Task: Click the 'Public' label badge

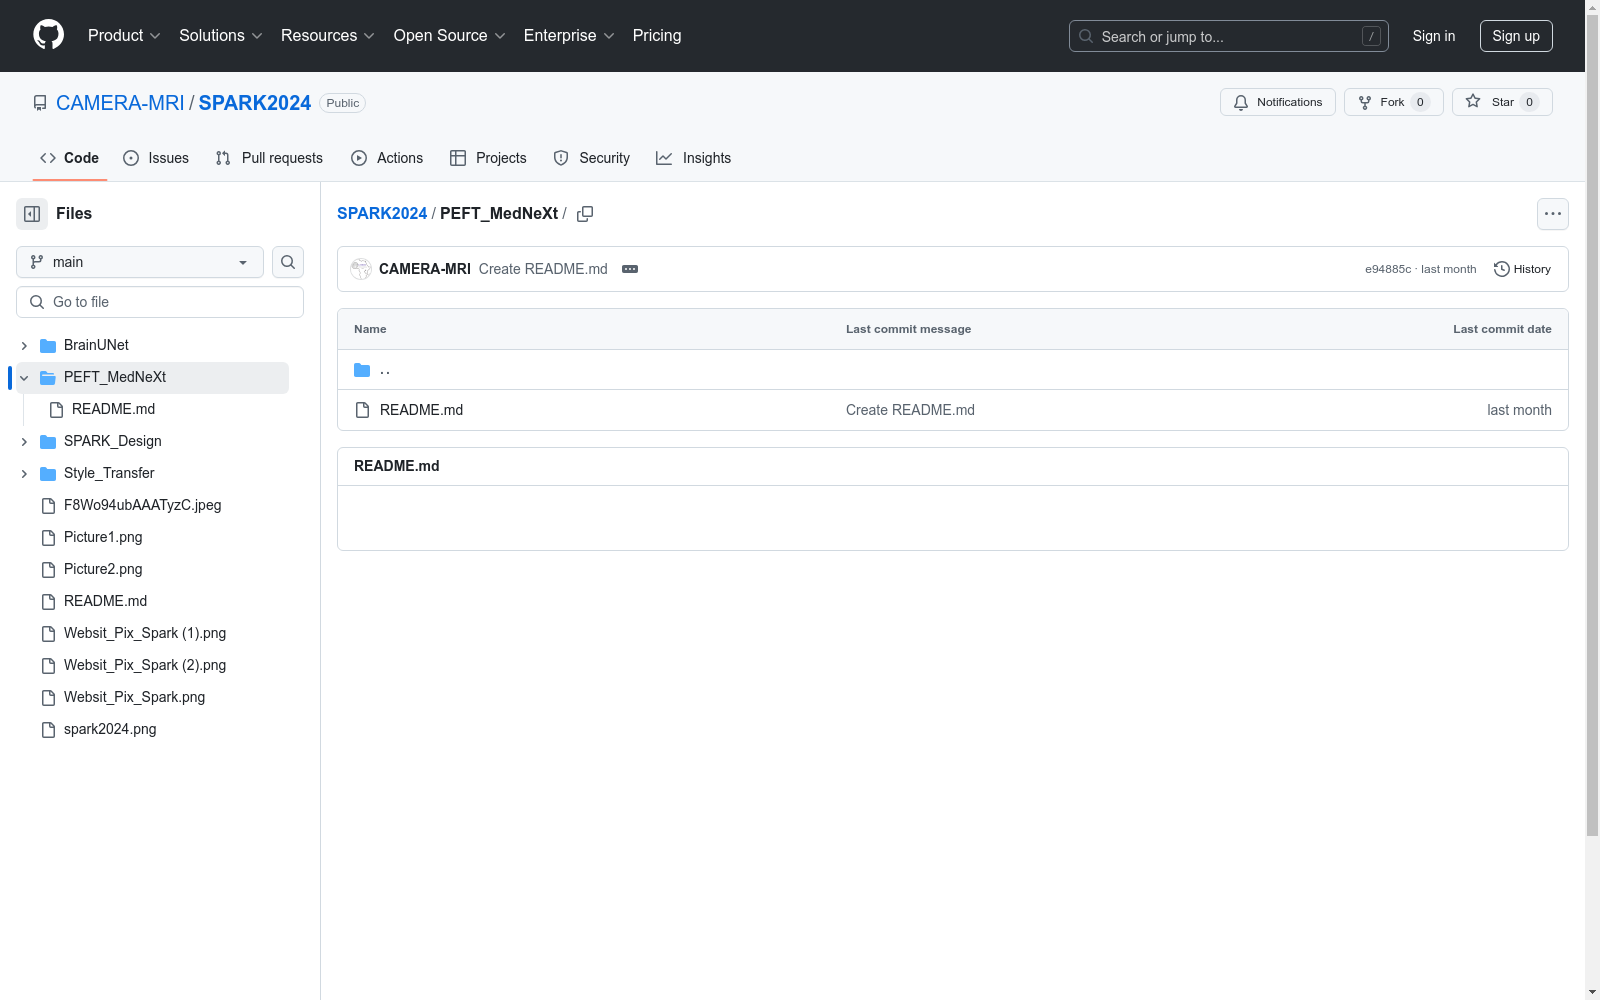Action: [x=342, y=103]
